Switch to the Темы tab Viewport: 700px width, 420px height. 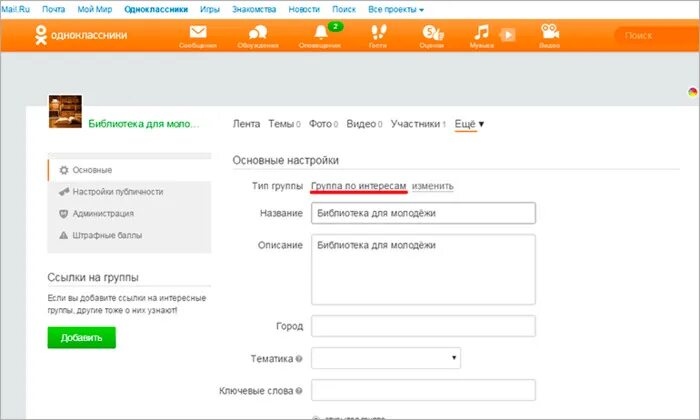tap(284, 124)
